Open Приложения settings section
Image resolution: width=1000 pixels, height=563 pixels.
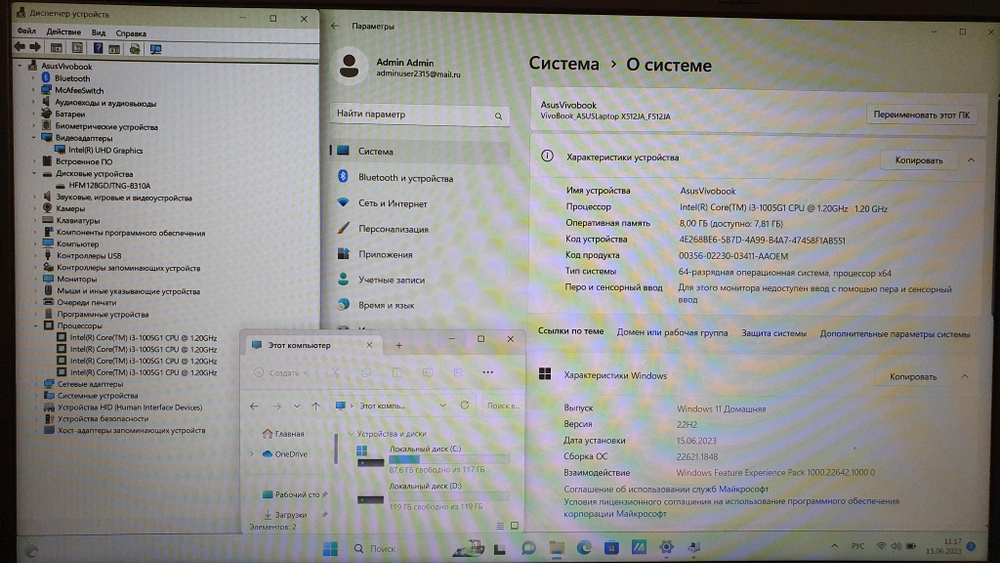385,254
